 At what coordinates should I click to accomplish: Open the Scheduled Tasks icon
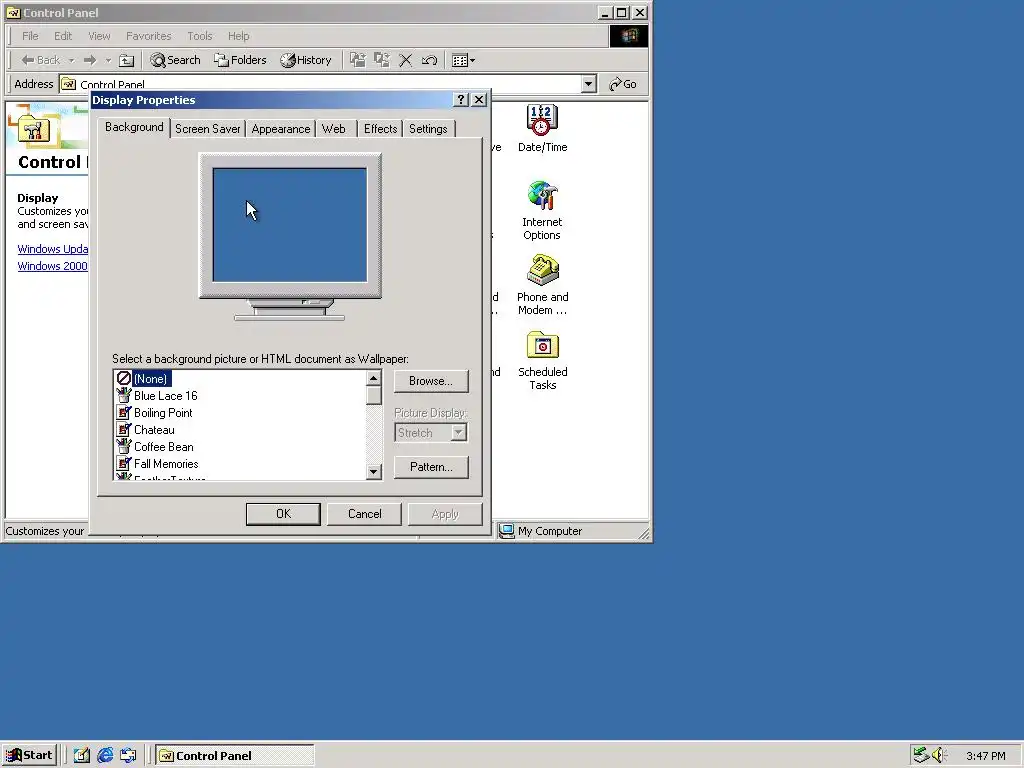[542, 360]
